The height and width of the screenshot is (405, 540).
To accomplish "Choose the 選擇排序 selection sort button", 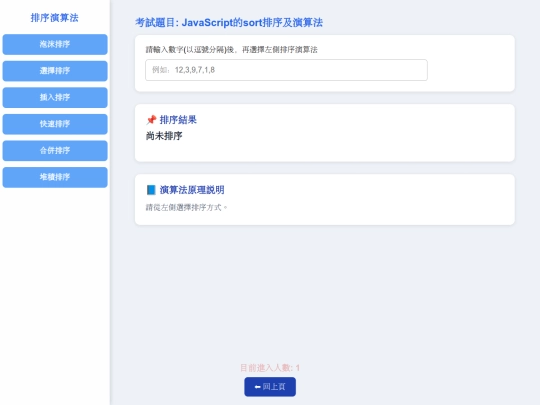I will (55, 71).
